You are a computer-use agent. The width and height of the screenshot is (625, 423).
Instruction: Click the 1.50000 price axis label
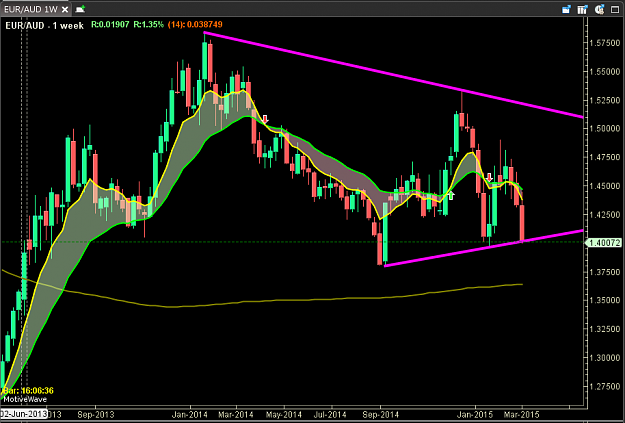[x=605, y=128]
